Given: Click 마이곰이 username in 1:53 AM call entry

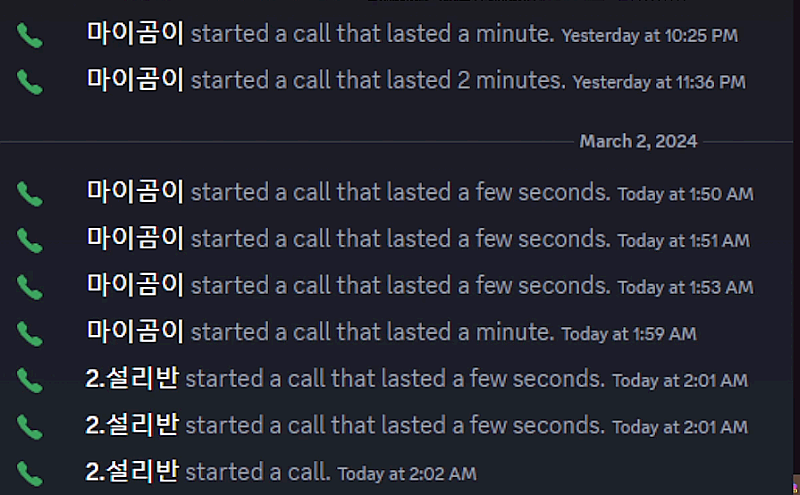Looking at the screenshot, I should coord(135,285).
